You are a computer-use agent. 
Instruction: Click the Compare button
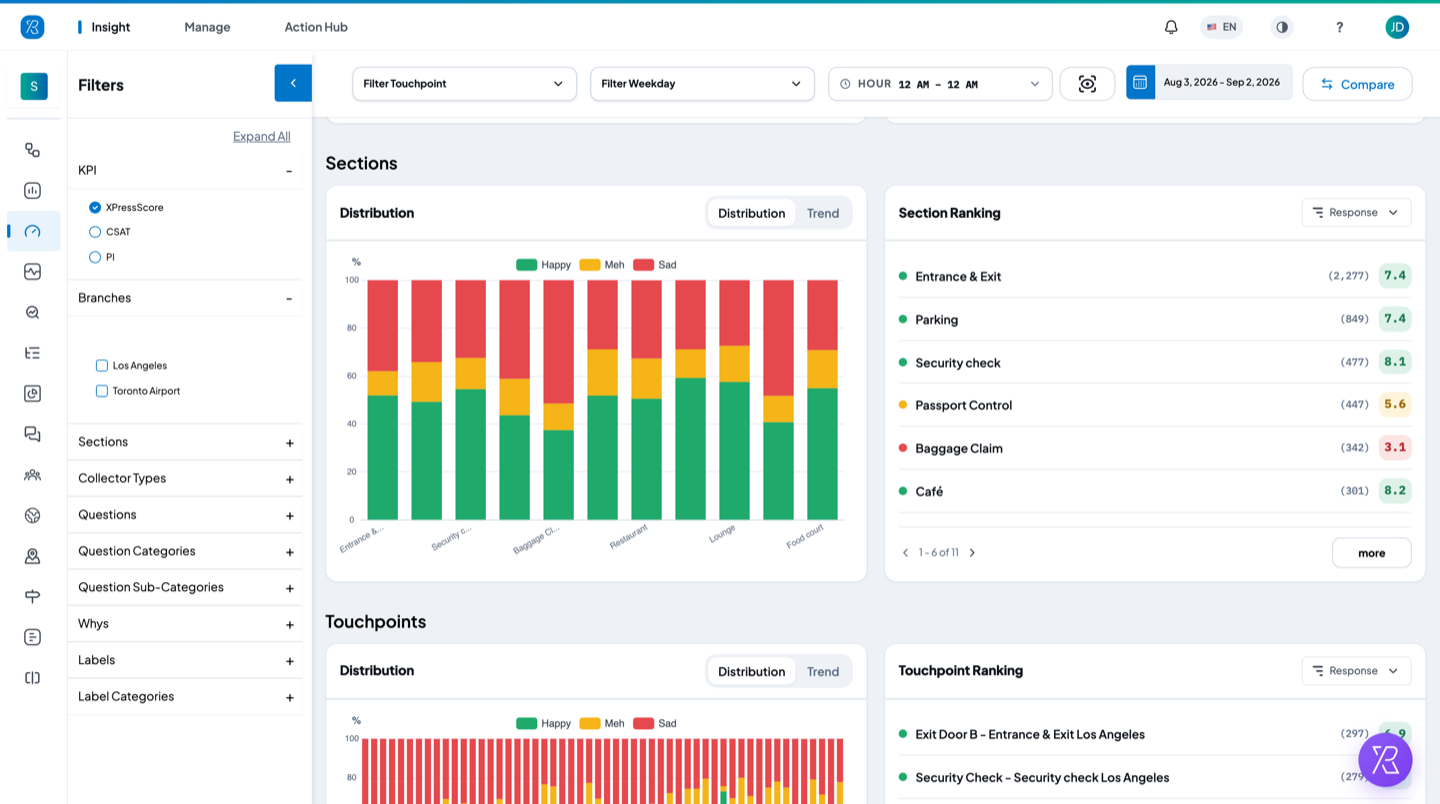point(1357,84)
